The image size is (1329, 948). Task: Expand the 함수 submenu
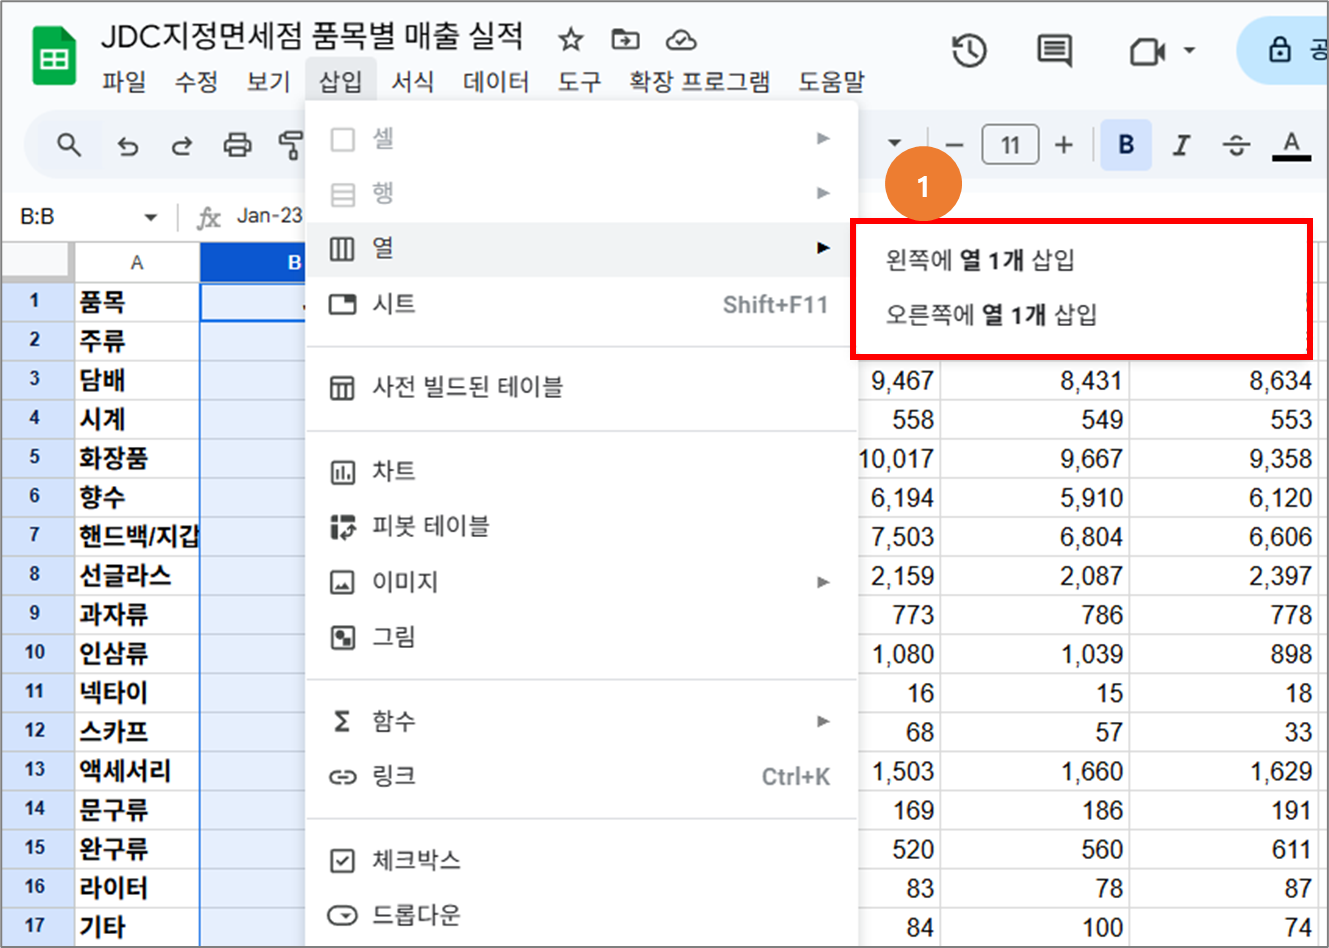[x=582, y=721]
